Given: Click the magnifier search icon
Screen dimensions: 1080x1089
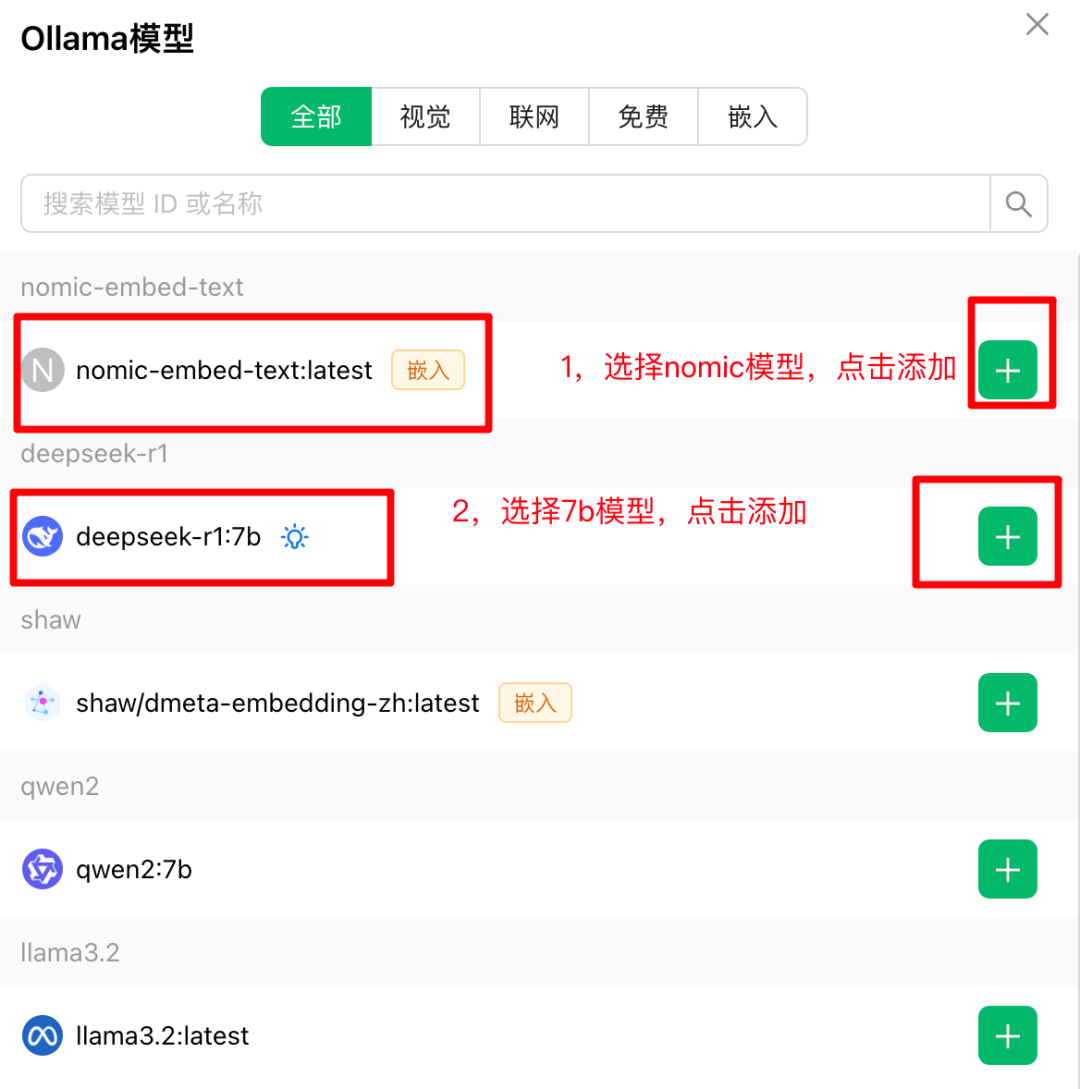Looking at the screenshot, I should [1018, 203].
